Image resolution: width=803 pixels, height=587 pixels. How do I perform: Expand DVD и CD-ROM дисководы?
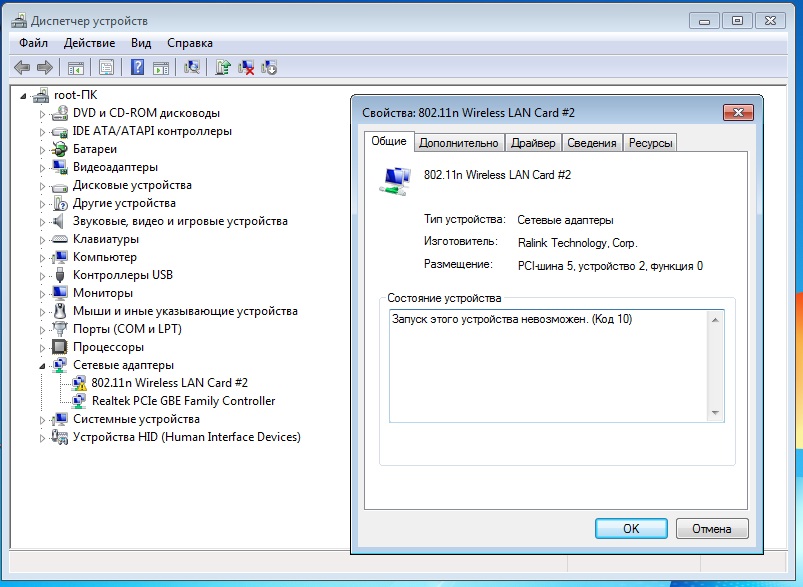(x=43, y=114)
